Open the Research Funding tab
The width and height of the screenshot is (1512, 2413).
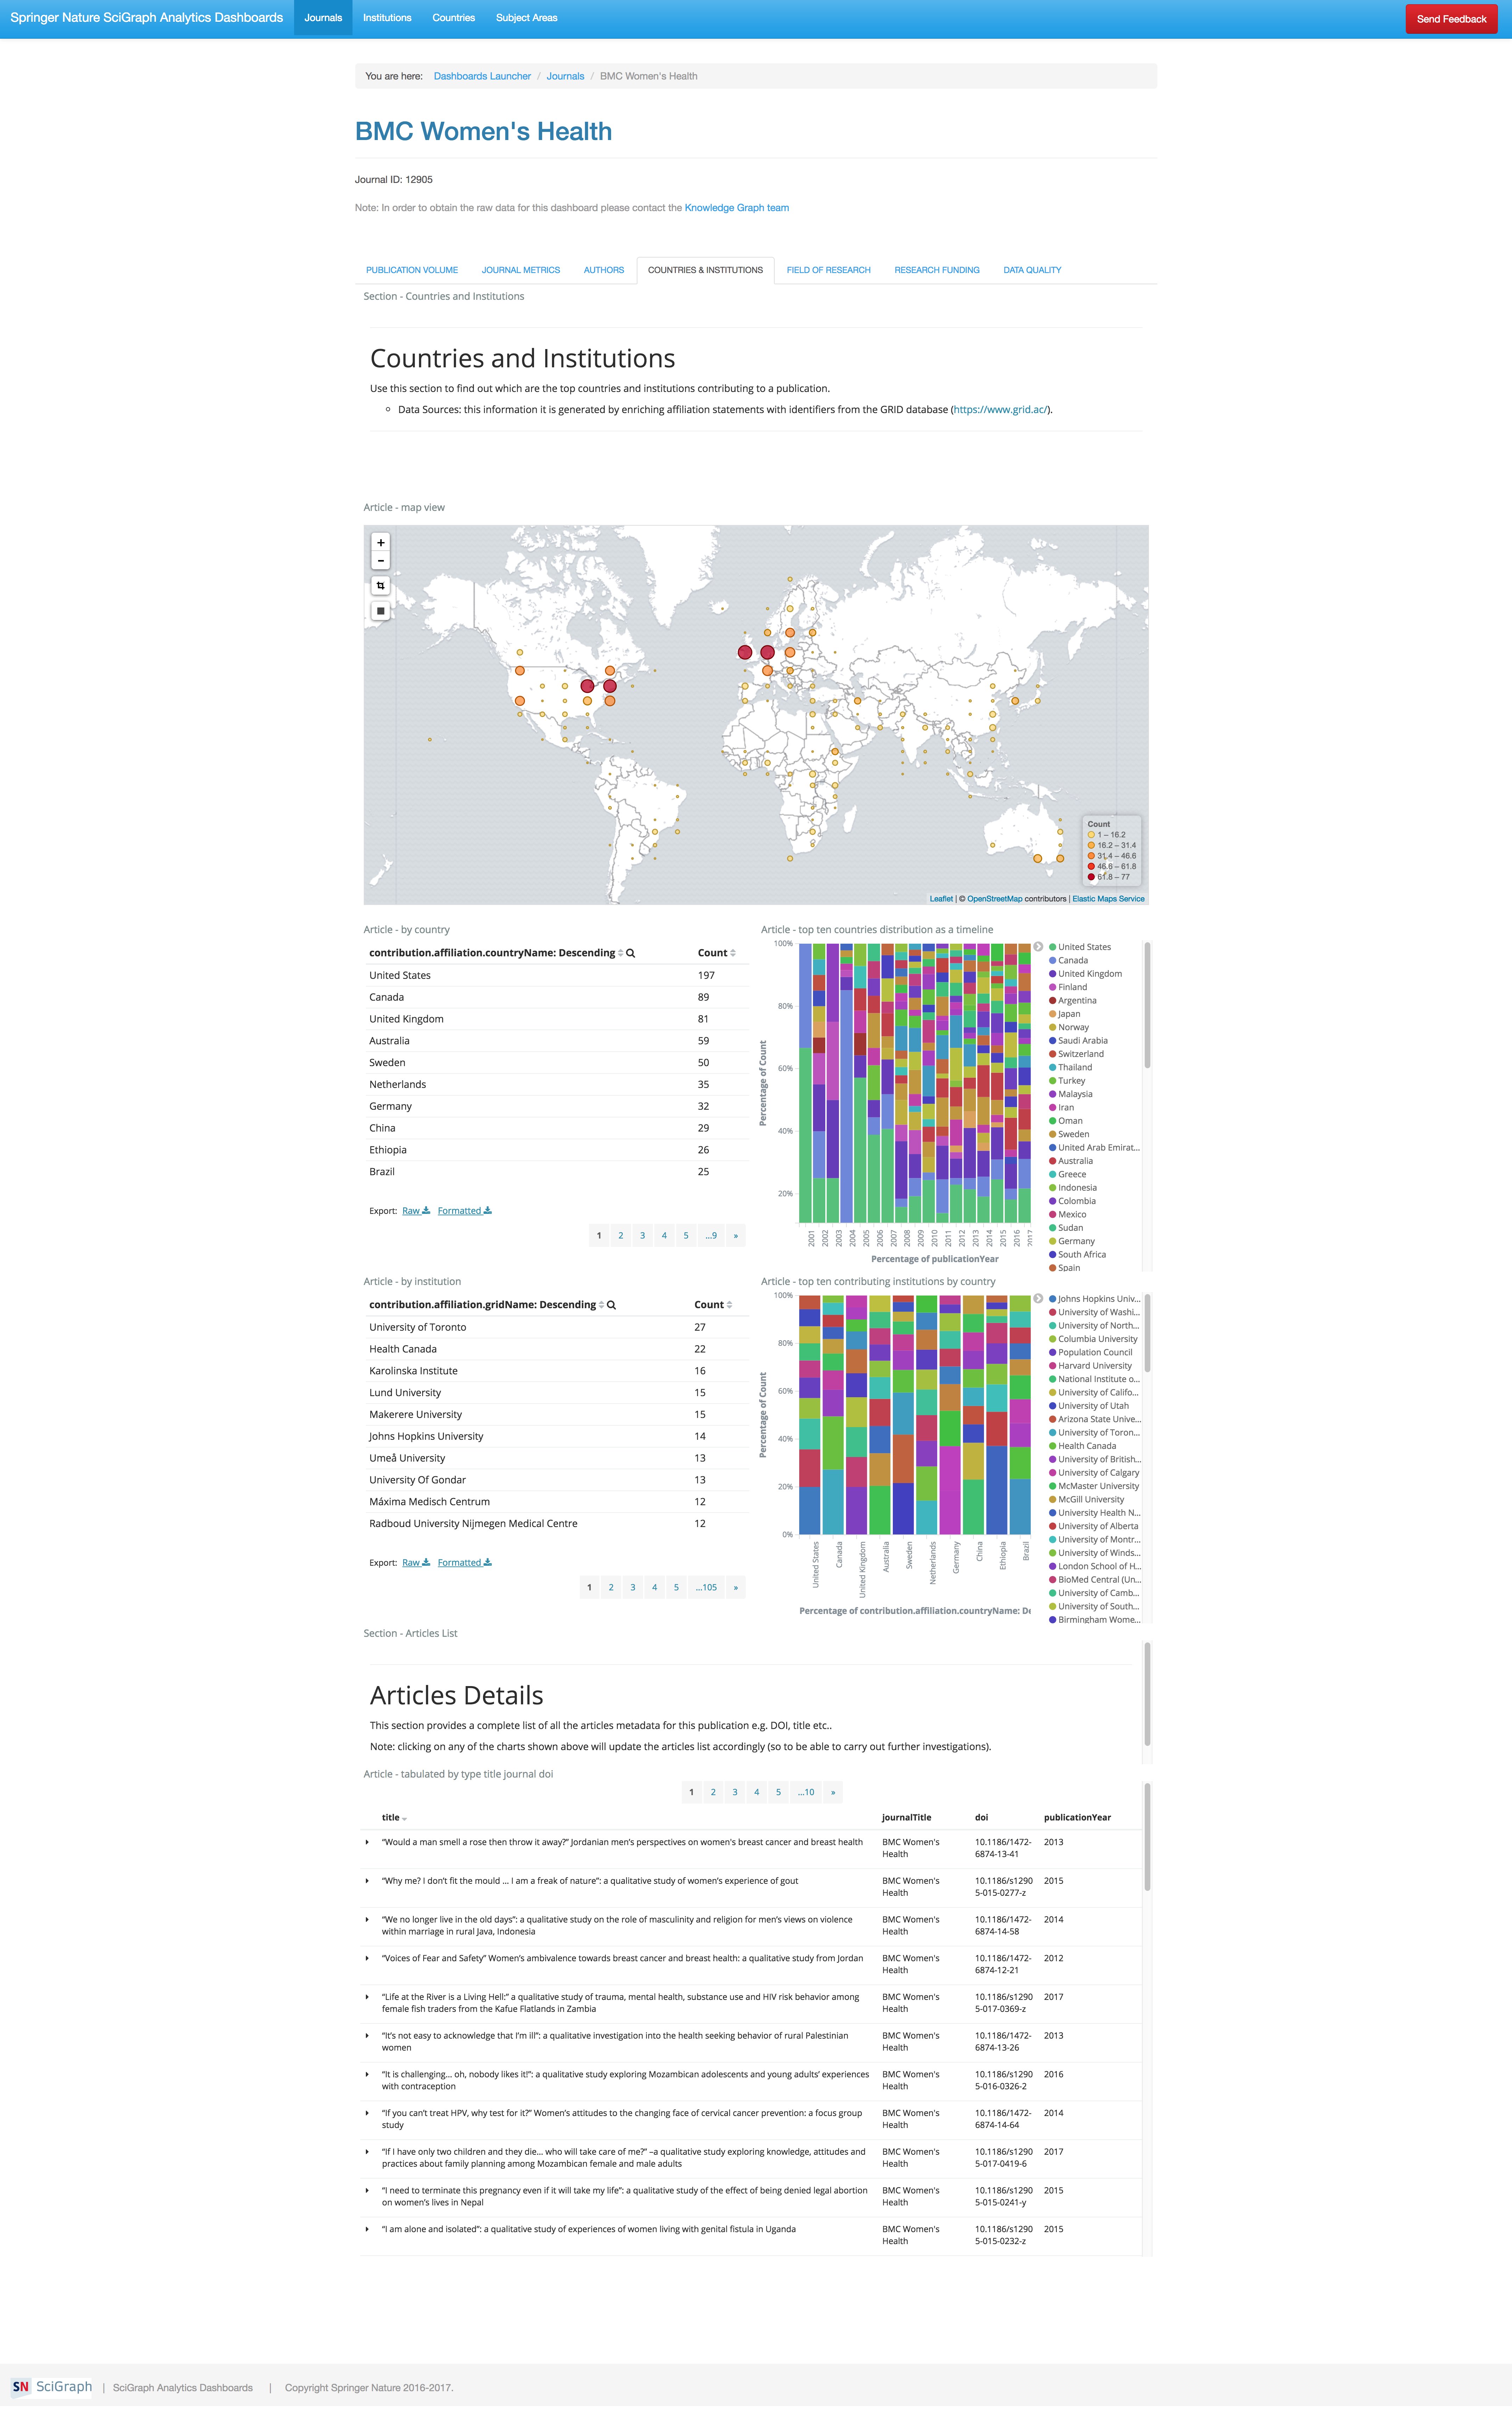click(937, 270)
